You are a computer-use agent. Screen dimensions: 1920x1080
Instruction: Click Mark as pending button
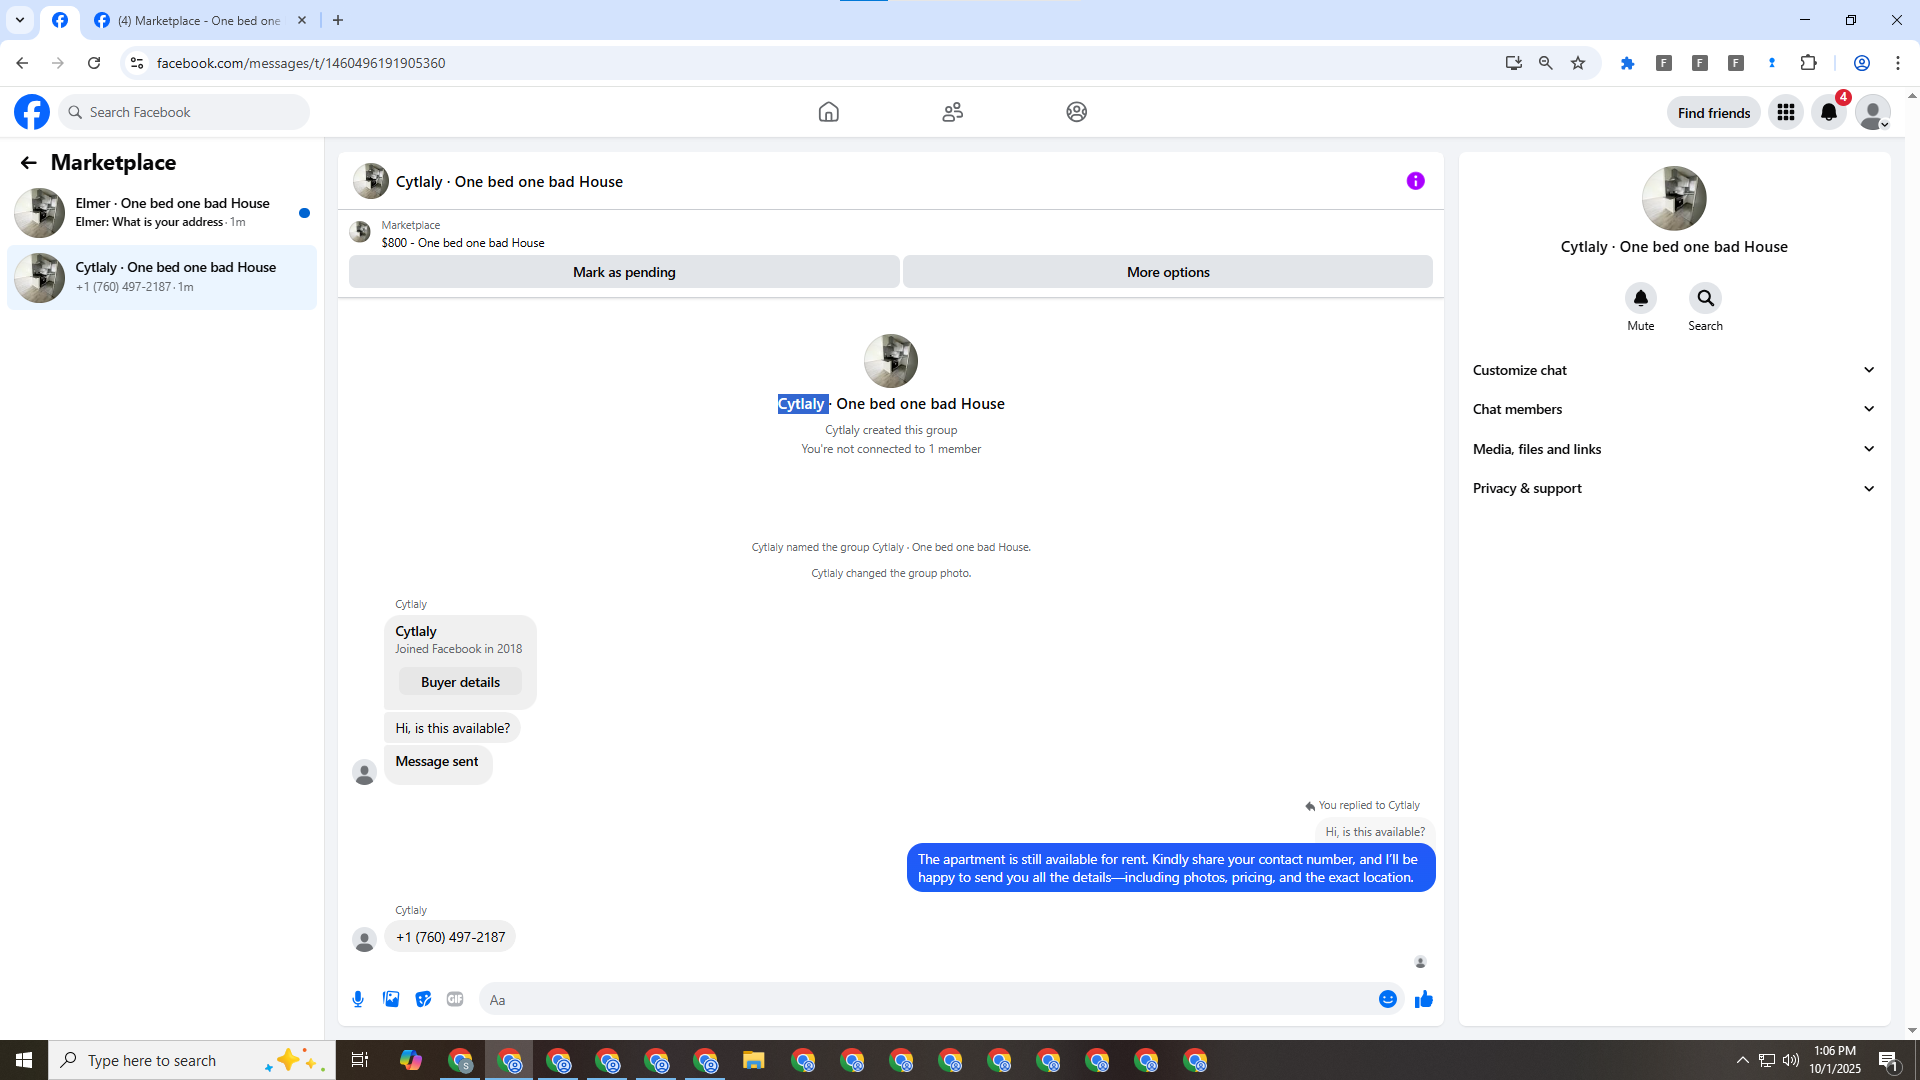624,272
